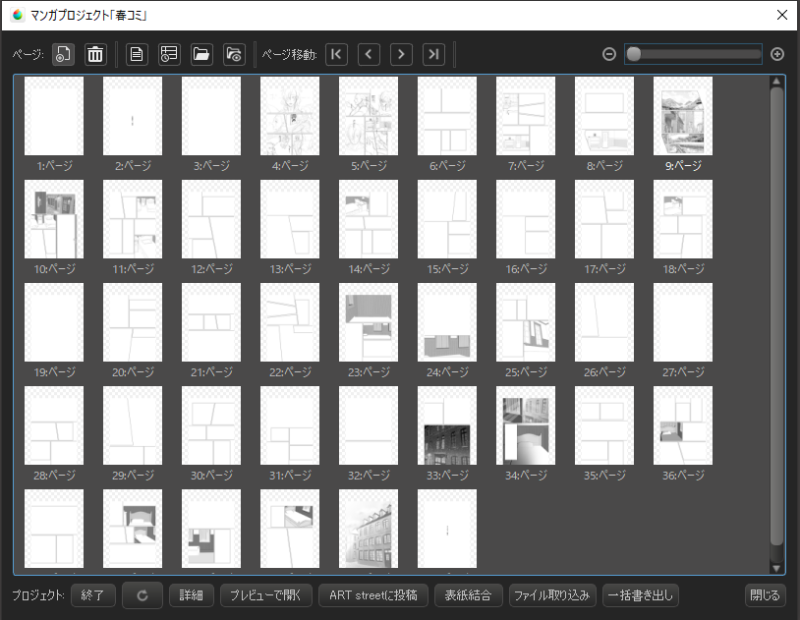Select page 6 thumbnail
This screenshot has height=620, width=800.
click(x=447, y=116)
